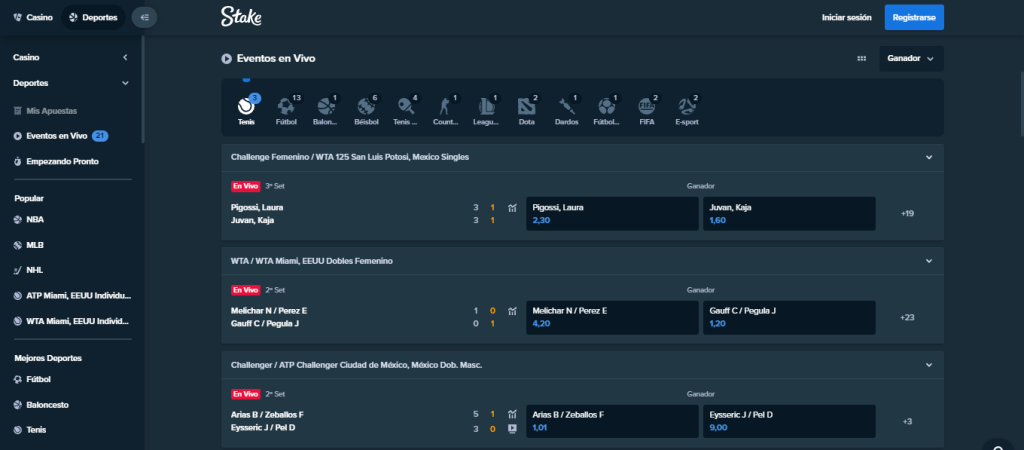
Task: Select the Dardos icon
Action: (566, 110)
